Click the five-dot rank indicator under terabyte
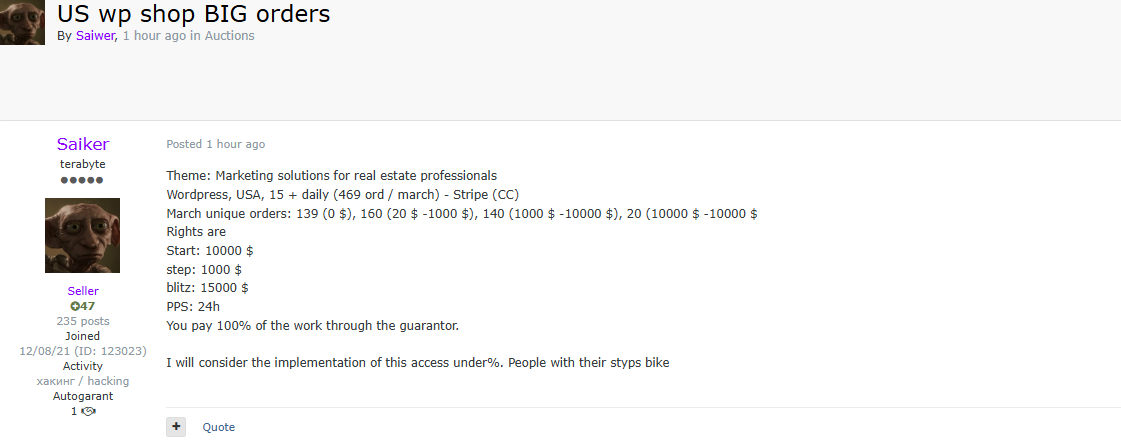 [x=82, y=180]
